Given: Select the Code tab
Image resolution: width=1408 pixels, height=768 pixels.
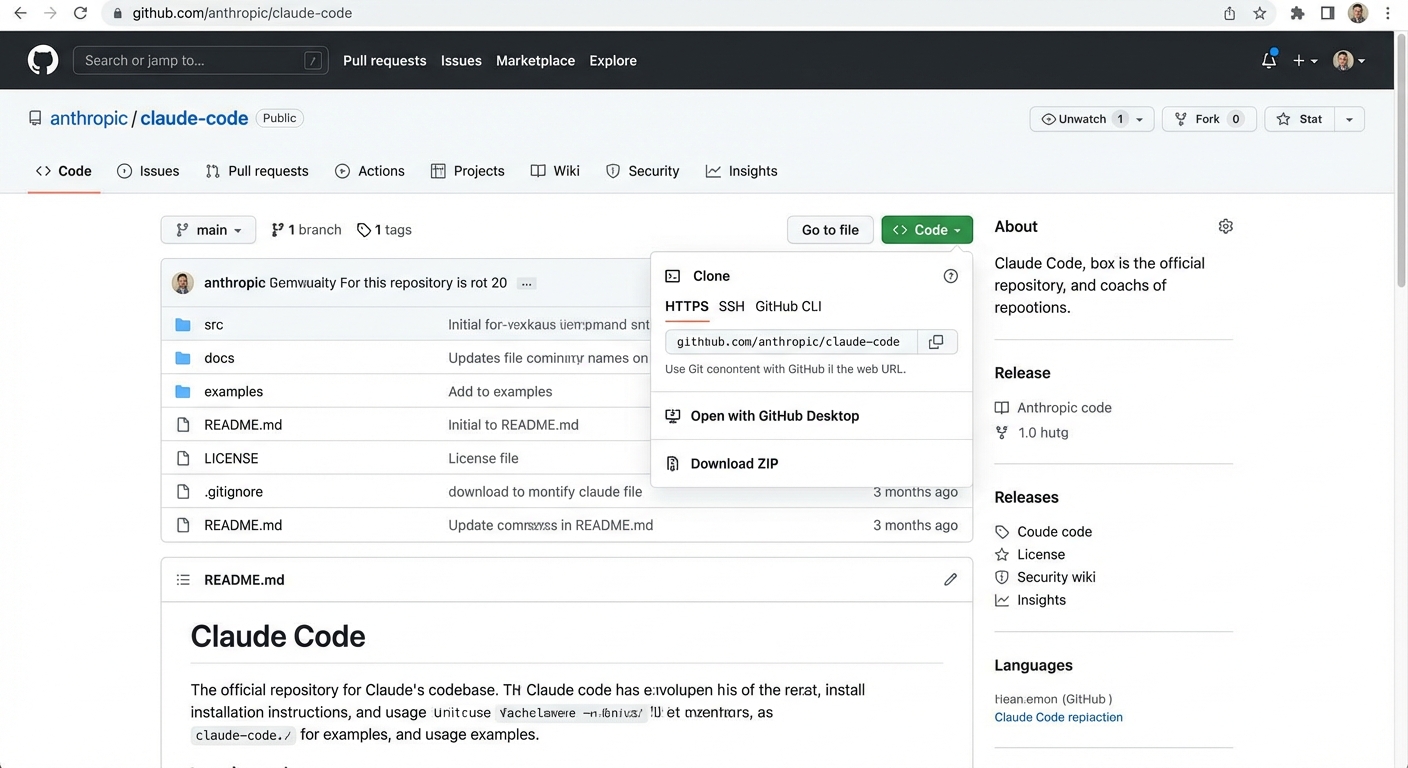Looking at the screenshot, I should pos(64,171).
